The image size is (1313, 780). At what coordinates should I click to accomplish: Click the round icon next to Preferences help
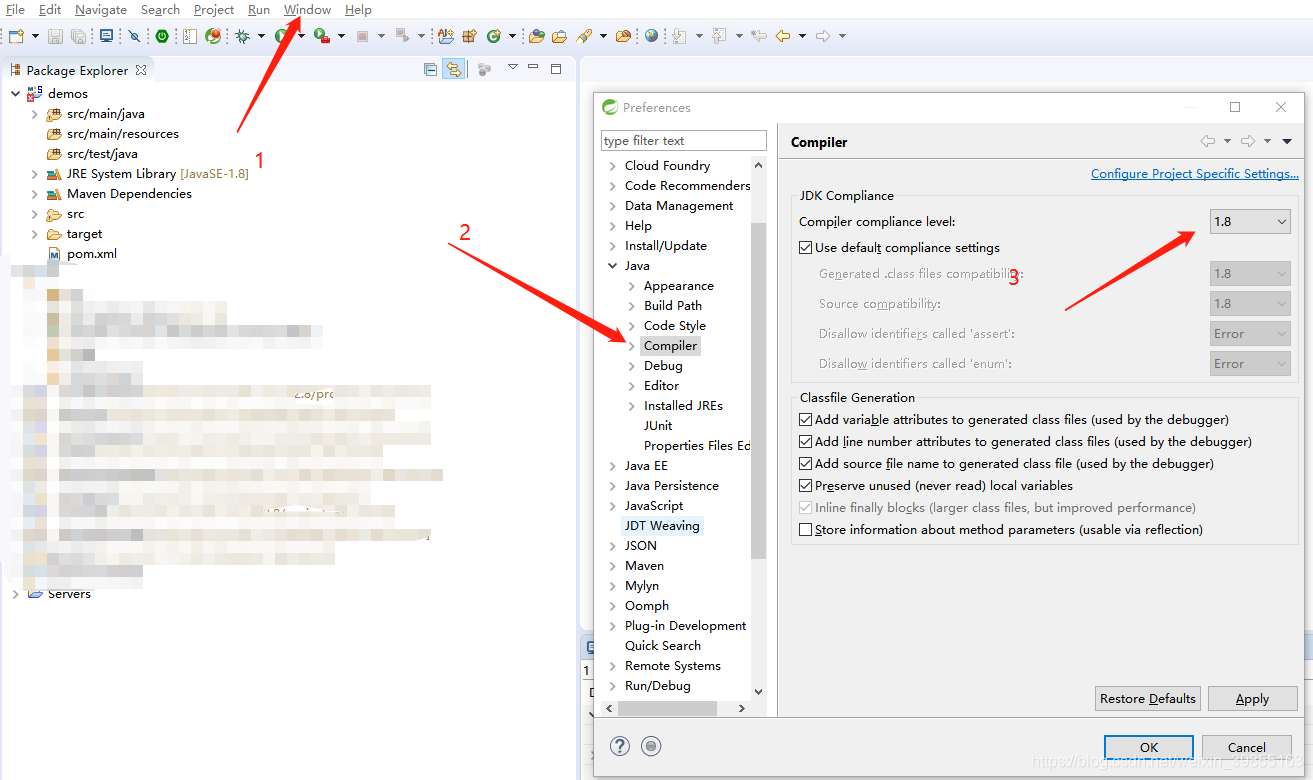(651, 745)
